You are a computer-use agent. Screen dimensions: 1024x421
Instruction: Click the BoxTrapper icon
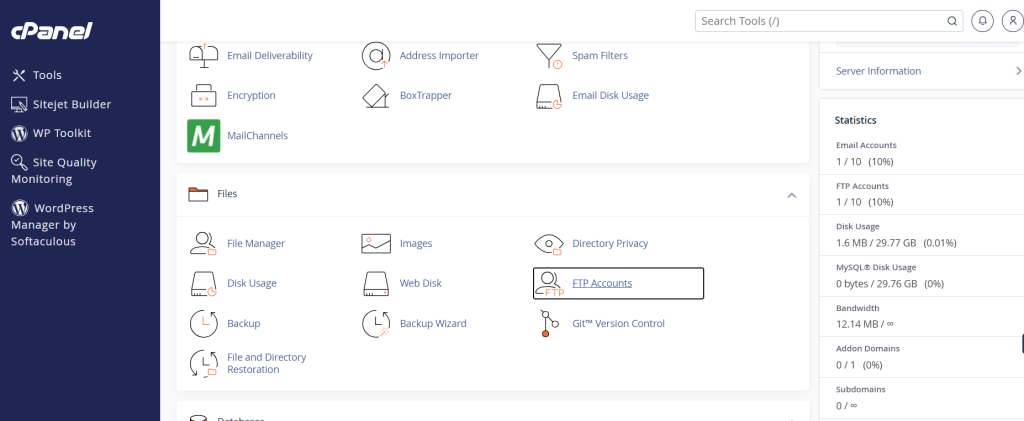click(376, 96)
